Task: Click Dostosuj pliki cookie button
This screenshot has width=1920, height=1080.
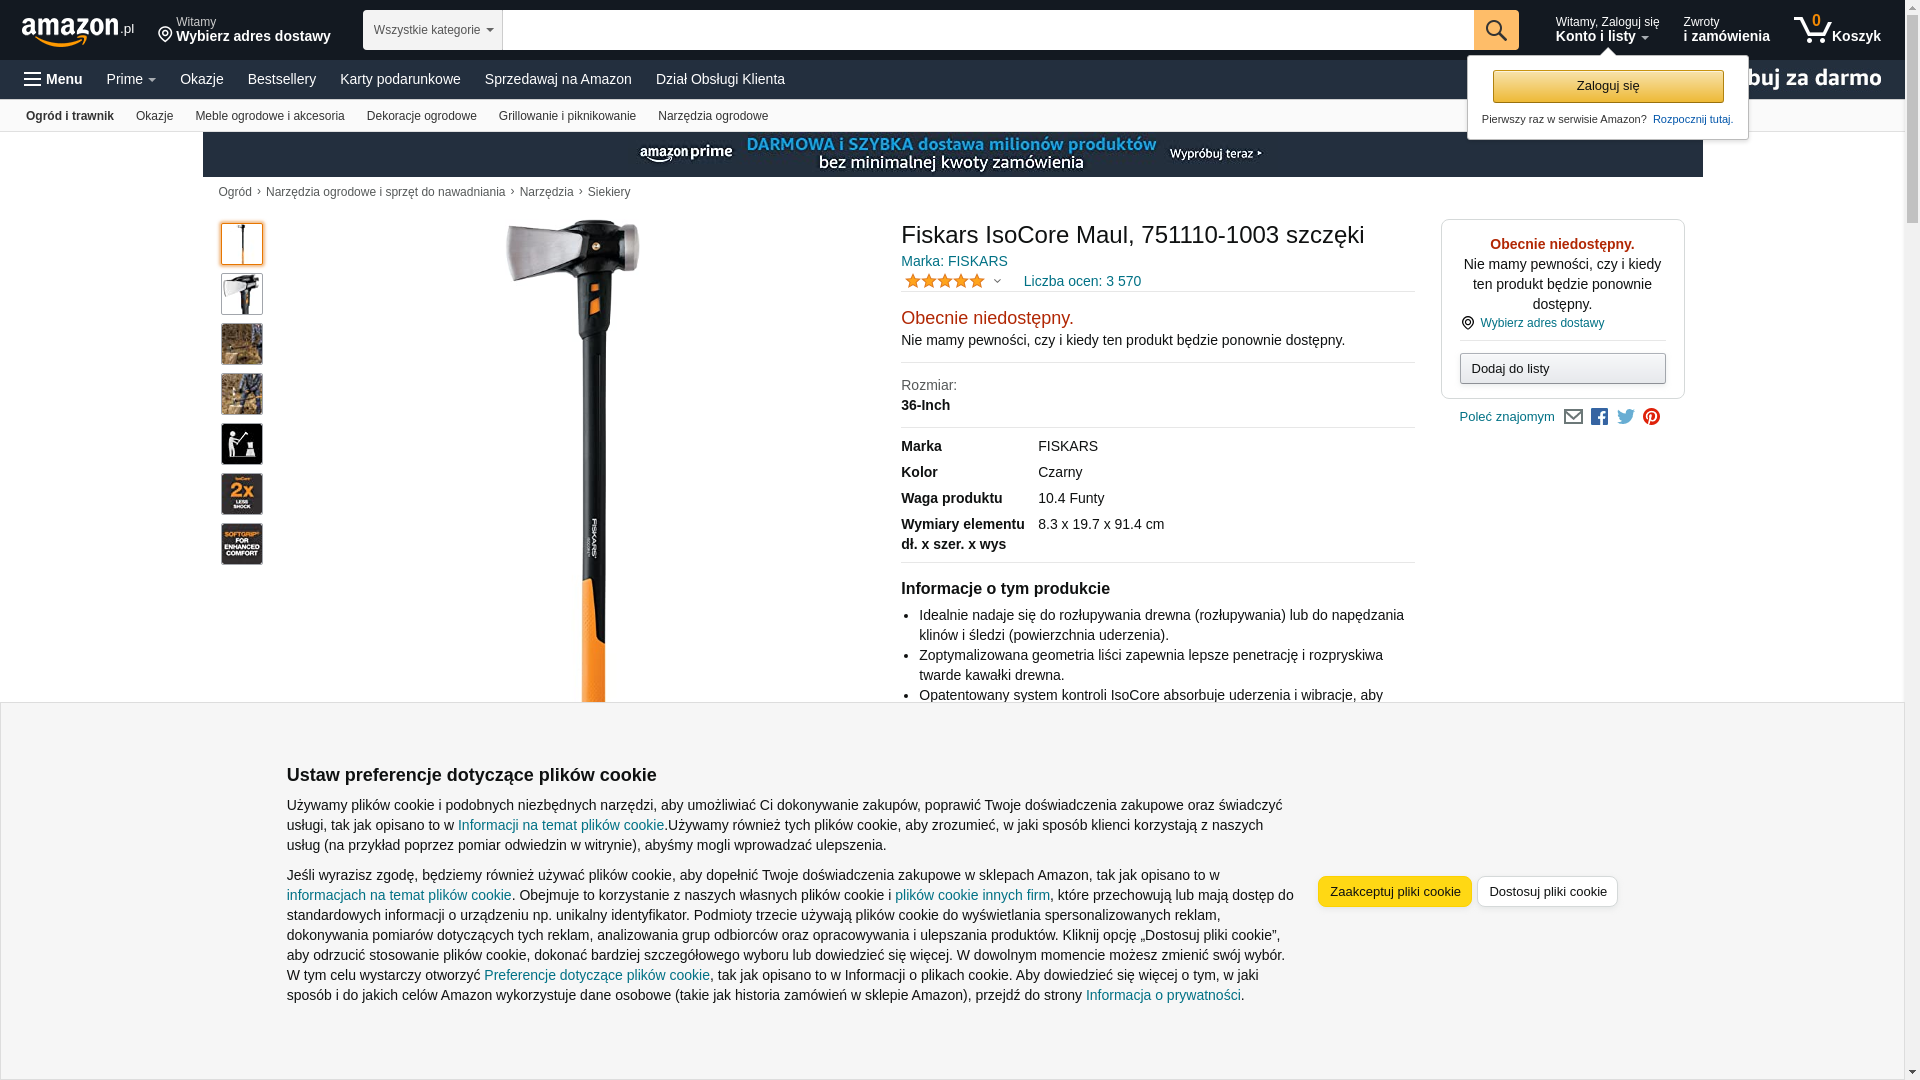Action: [1547, 891]
